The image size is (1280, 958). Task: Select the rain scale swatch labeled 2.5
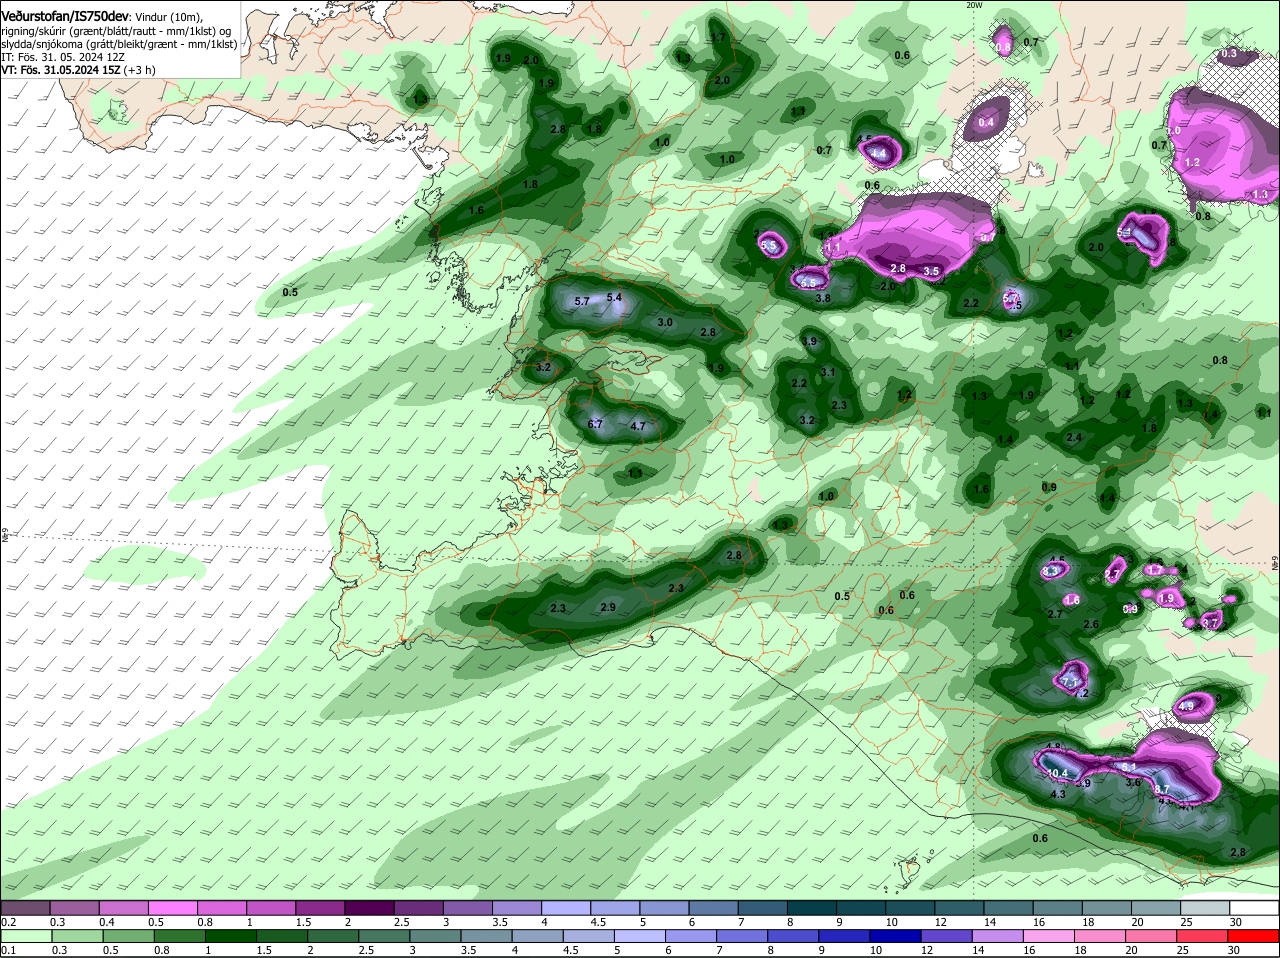(384, 935)
